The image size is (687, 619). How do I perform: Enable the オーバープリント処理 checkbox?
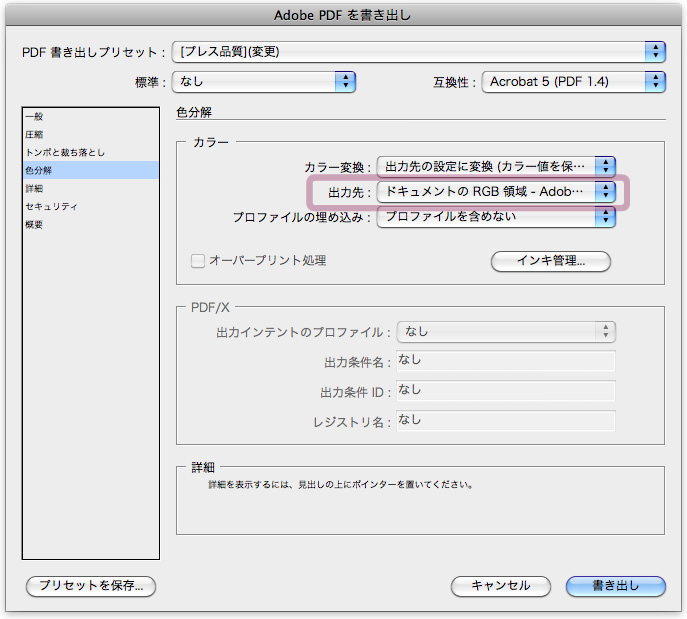click(198, 261)
